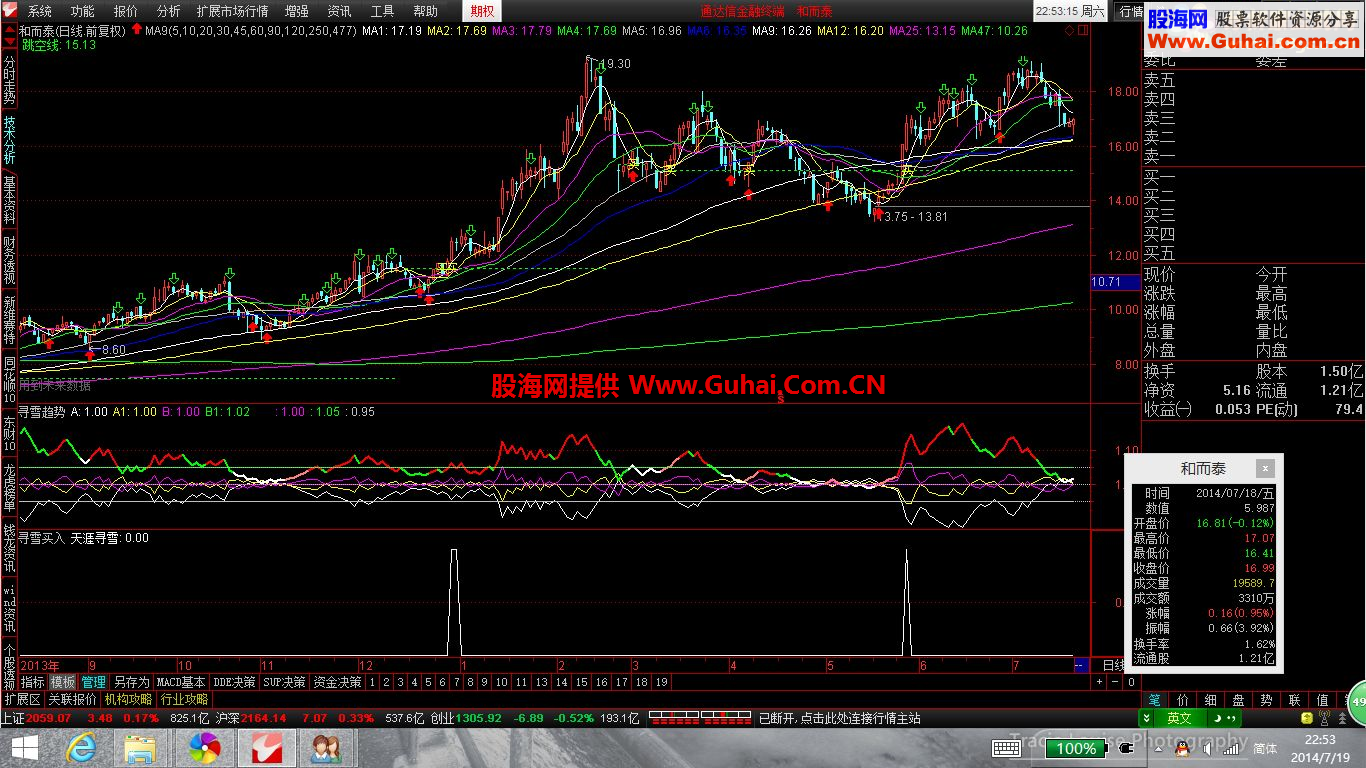This screenshot has height=768, width=1366.
Task: Close the 和而泰 data popup
Action: pyautogui.click(x=1265, y=468)
